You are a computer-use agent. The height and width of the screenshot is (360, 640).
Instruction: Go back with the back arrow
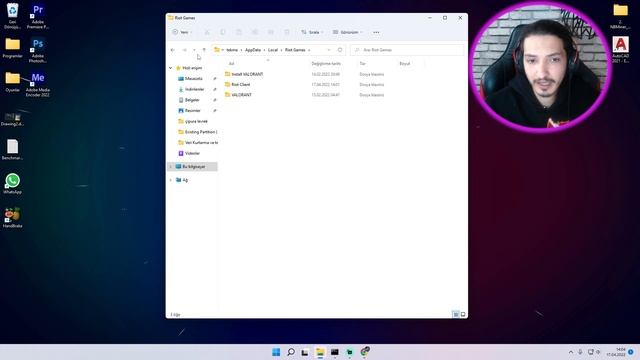173,50
